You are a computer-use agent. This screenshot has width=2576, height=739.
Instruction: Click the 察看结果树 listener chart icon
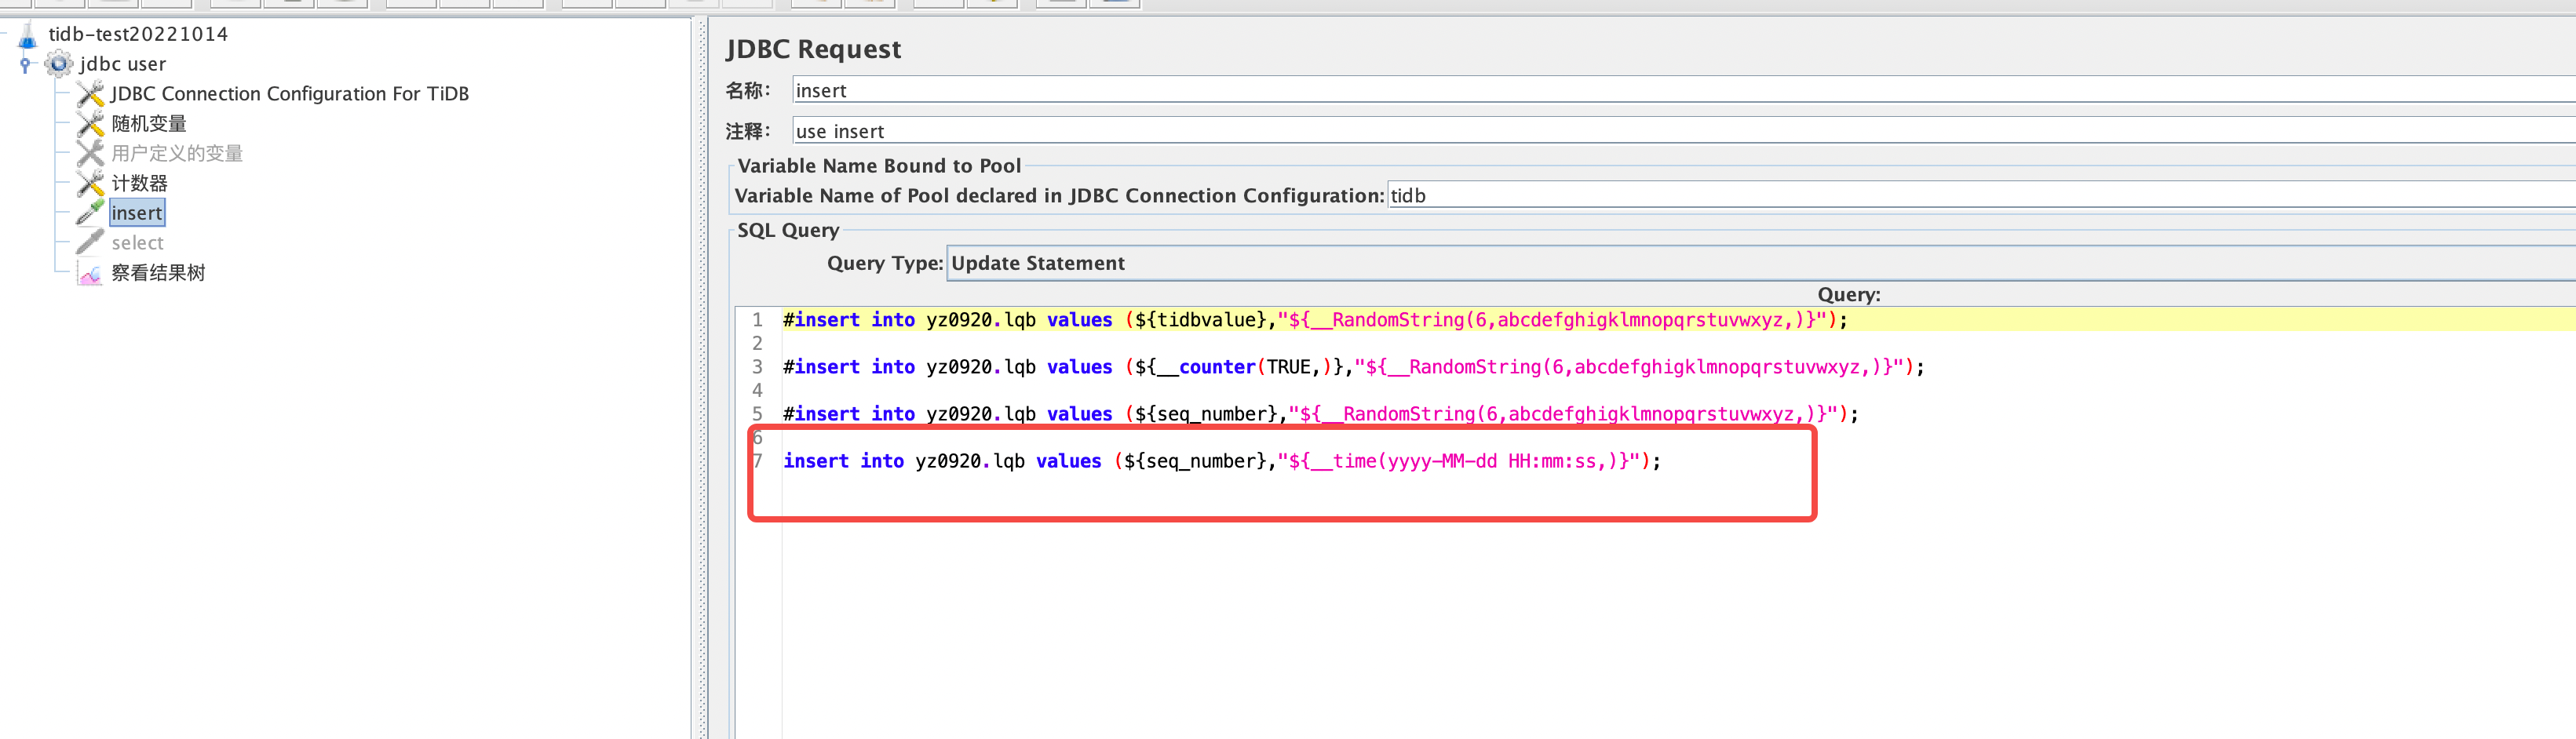coord(90,274)
